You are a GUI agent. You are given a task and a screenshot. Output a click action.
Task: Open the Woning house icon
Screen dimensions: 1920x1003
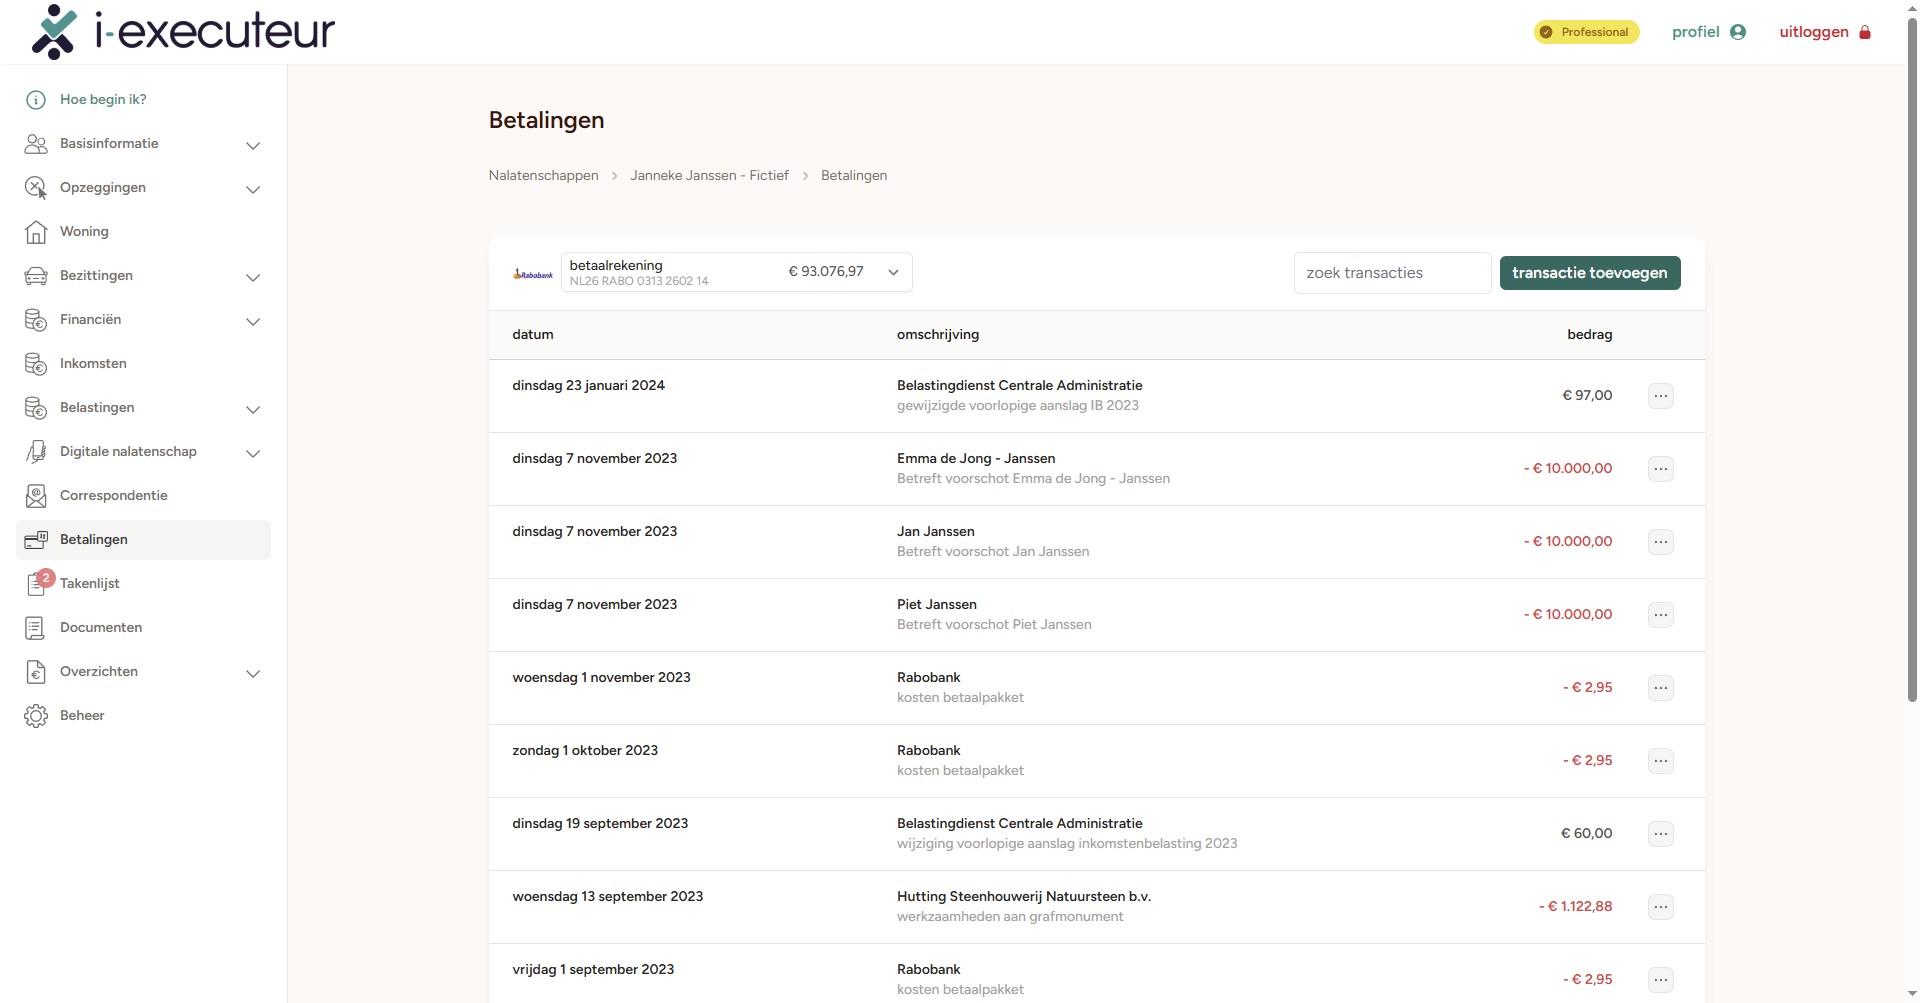click(36, 232)
